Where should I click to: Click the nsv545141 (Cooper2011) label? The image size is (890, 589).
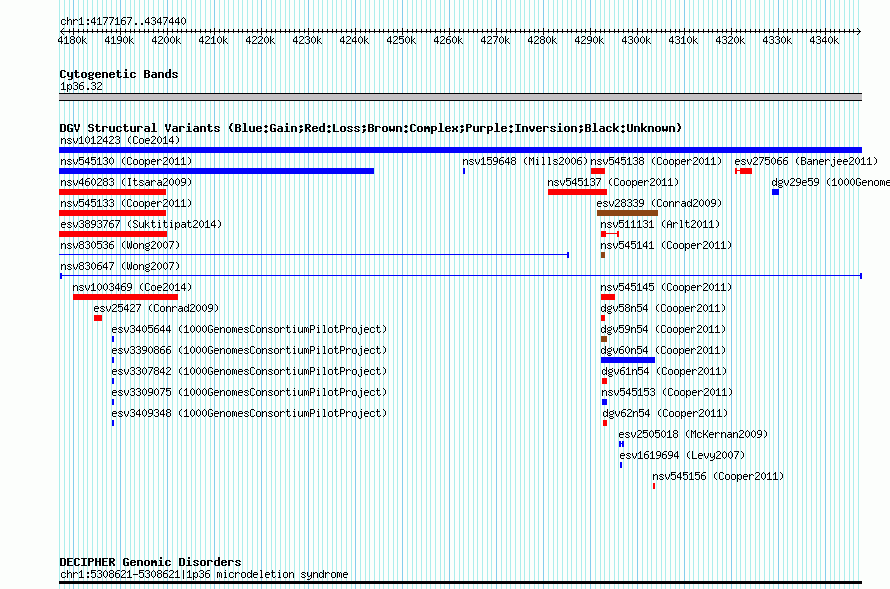666,245
